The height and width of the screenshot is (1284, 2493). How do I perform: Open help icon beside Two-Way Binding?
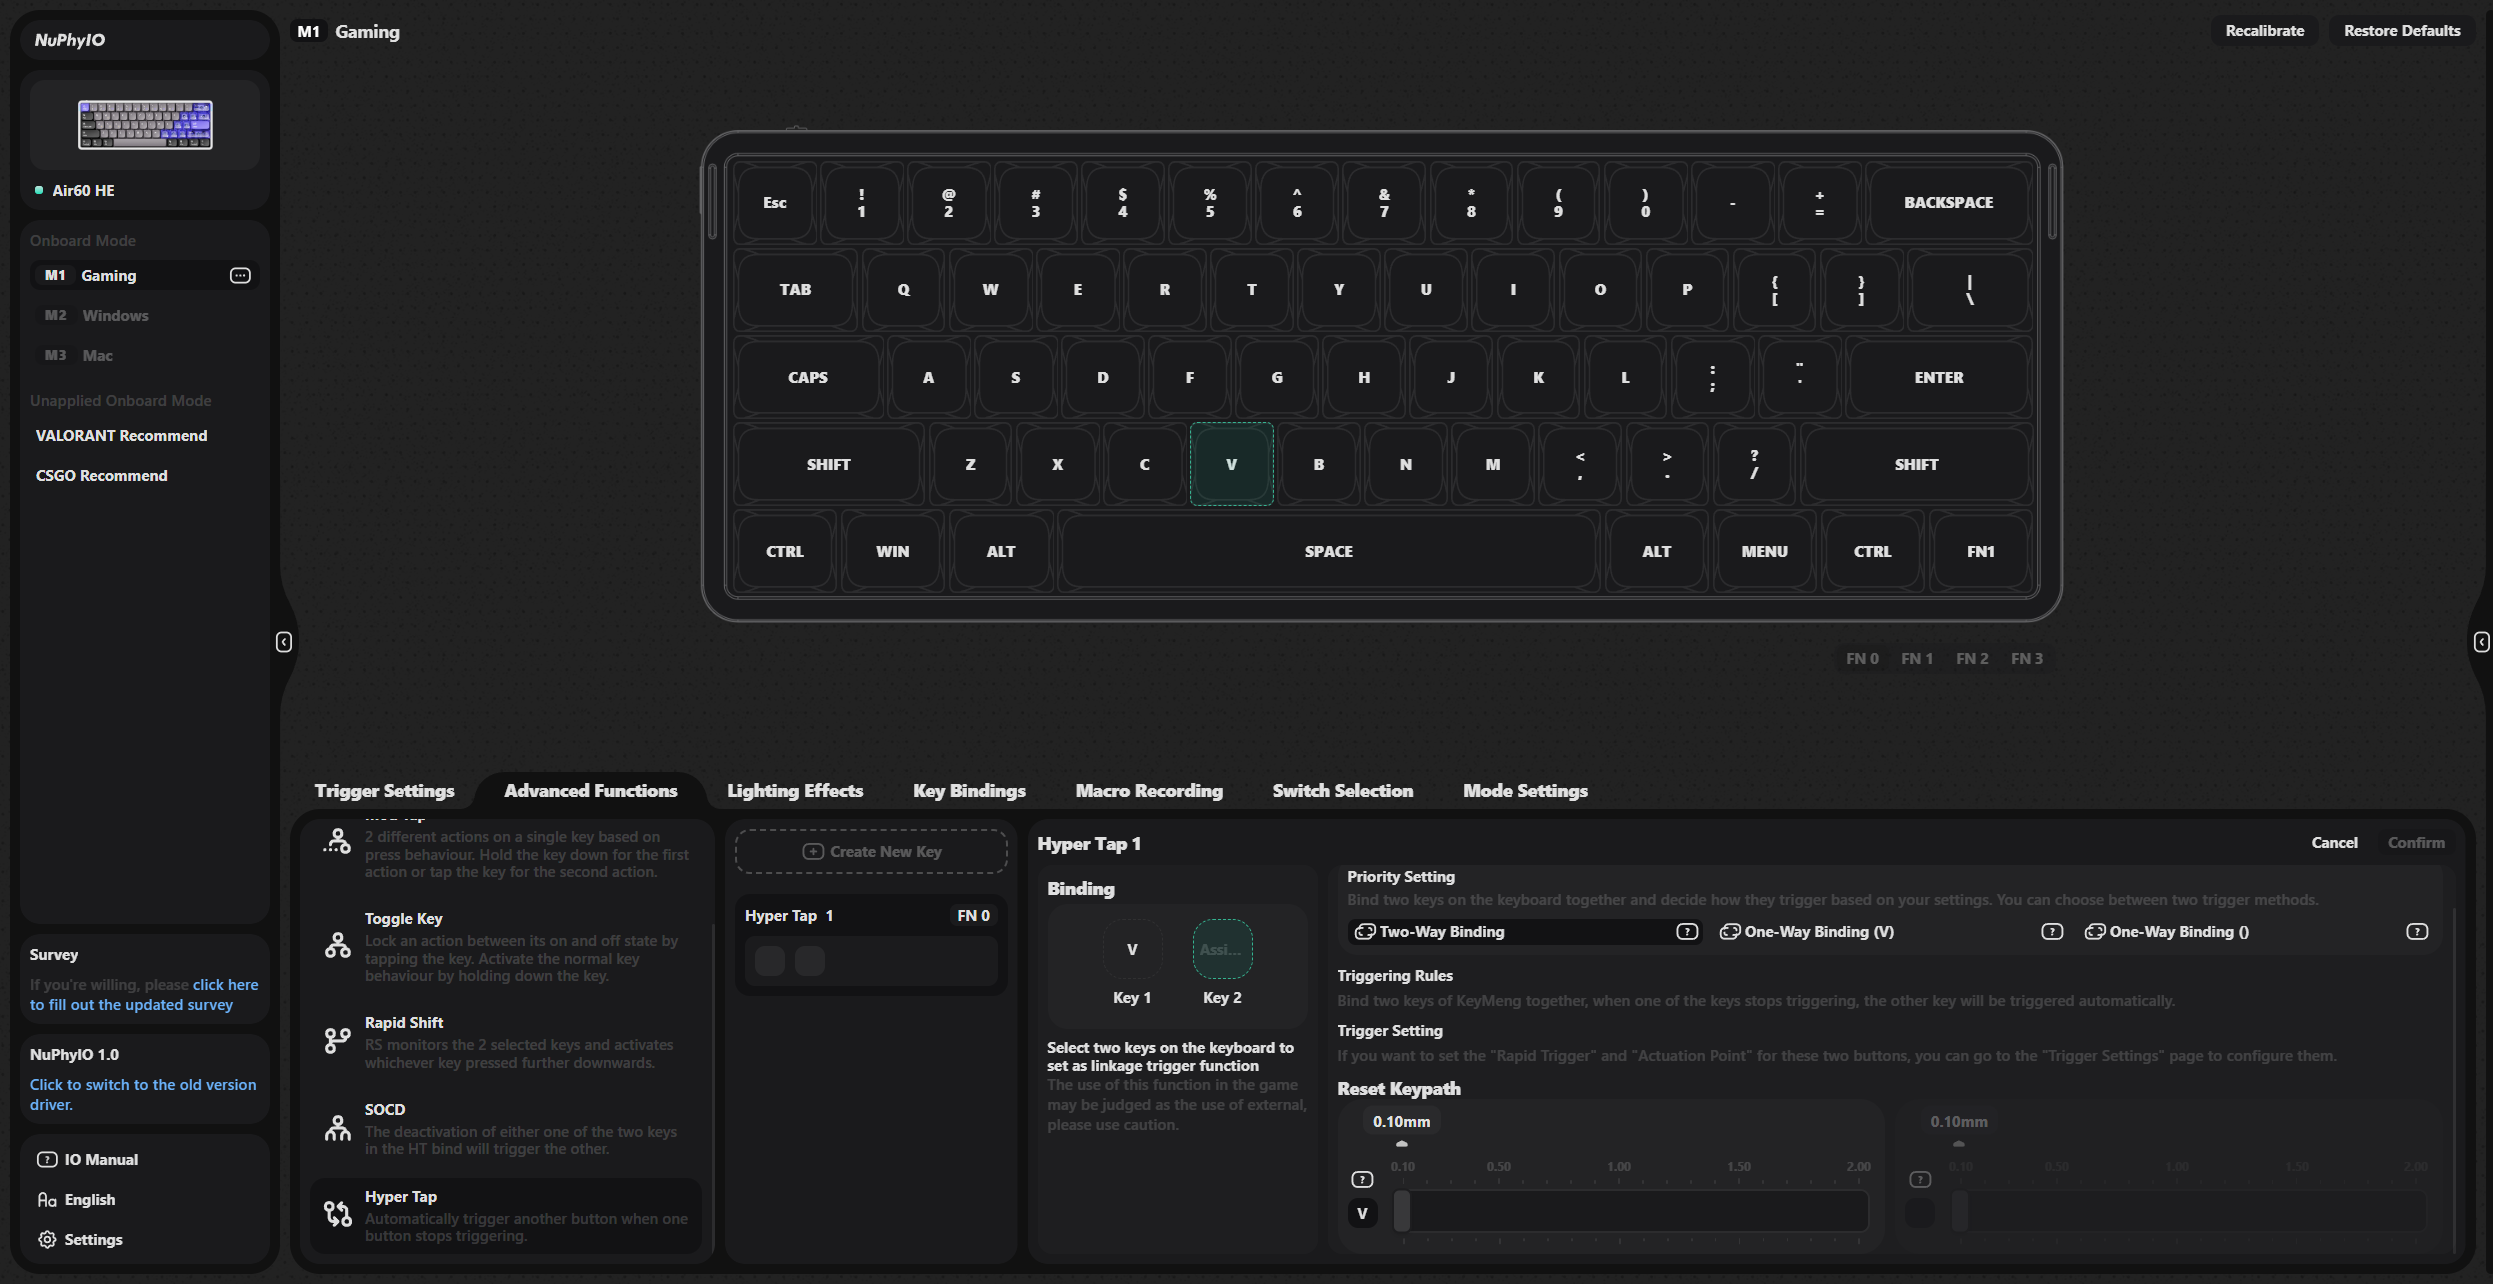click(x=1687, y=931)
